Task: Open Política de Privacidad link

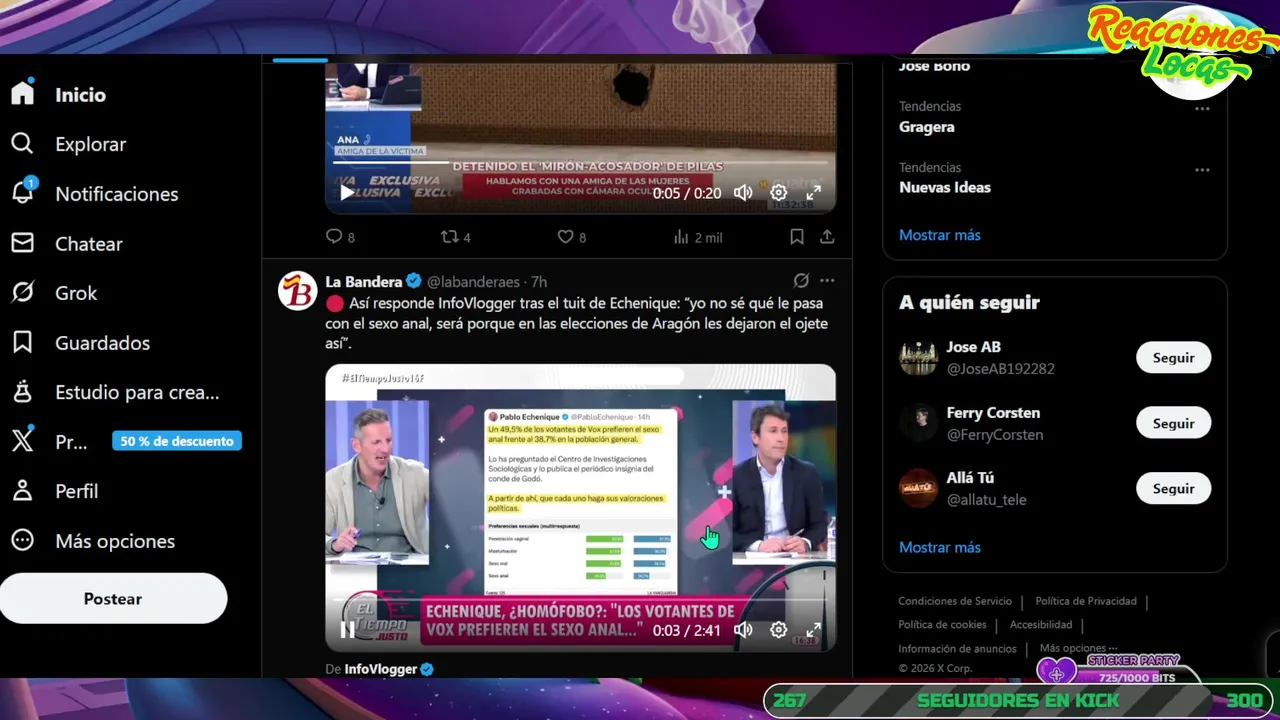Action: coord(1086,601)
